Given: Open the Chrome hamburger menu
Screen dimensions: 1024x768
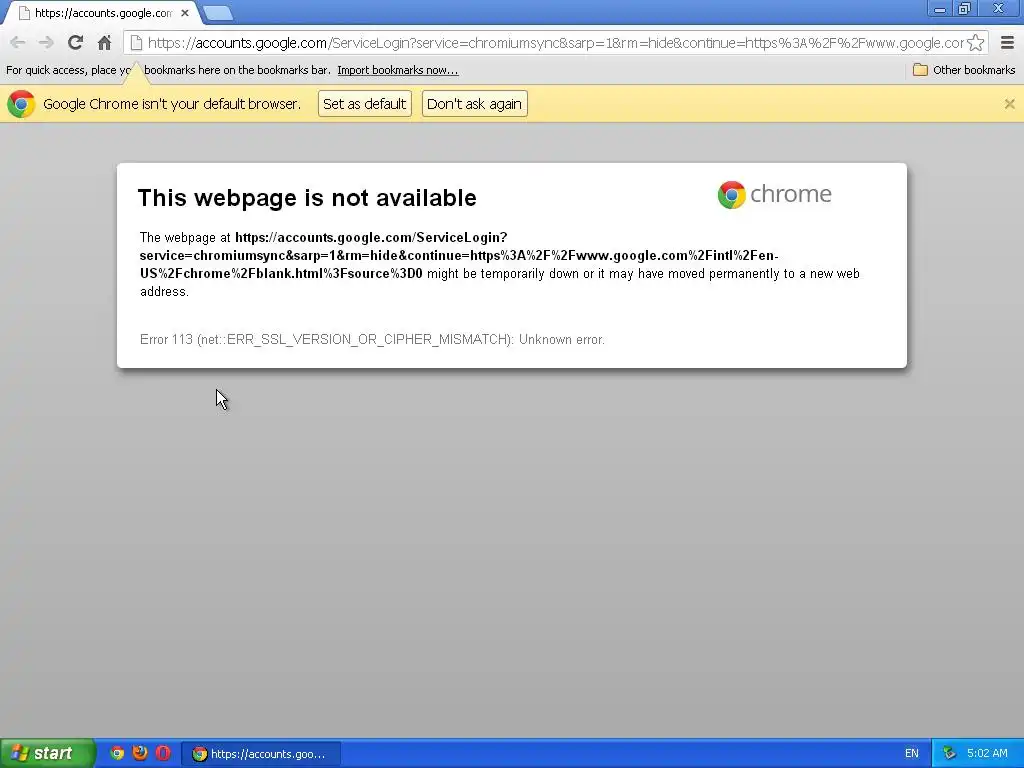Looking at the screenshot, I should point(1008,43).
